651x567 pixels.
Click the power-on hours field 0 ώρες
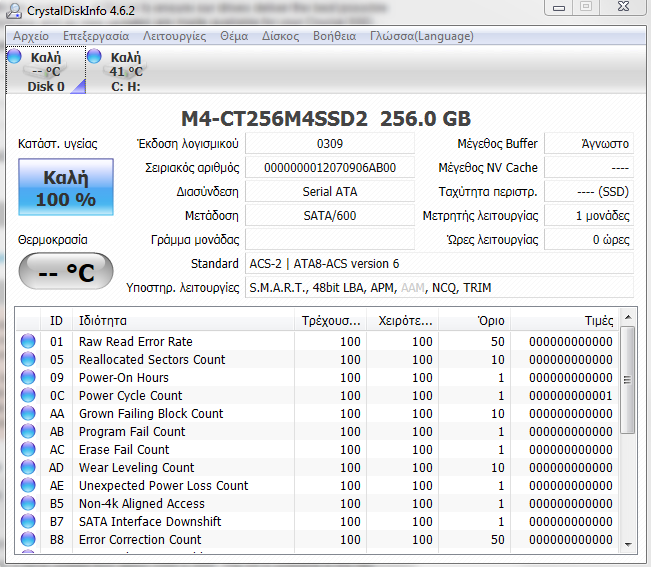(x=589, y=240)
